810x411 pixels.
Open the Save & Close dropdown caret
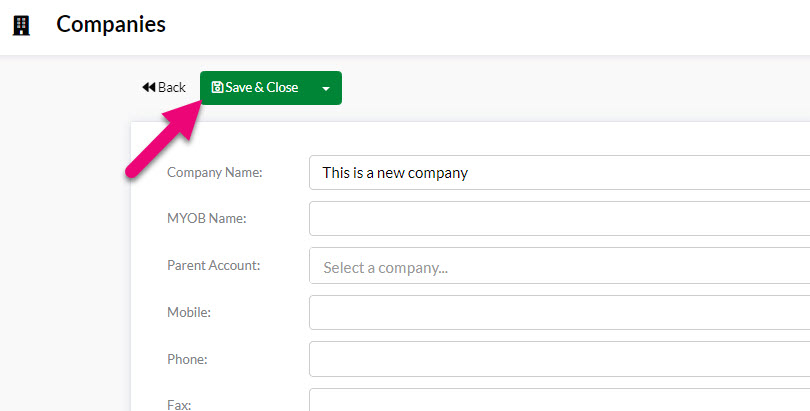click(x=326, y=88)
